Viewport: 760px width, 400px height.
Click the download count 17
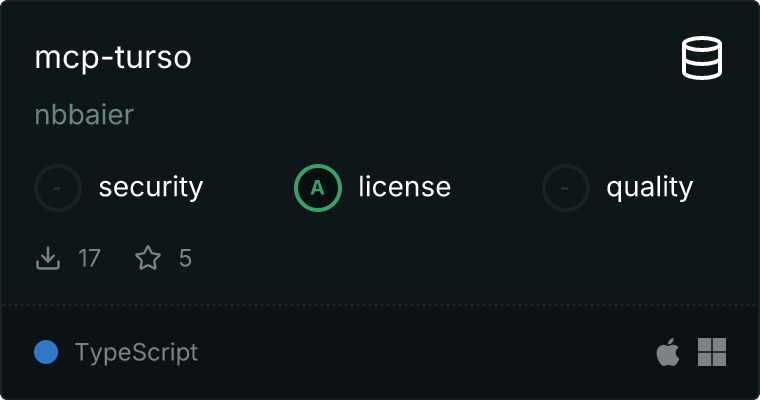click(x=89, y=259)
